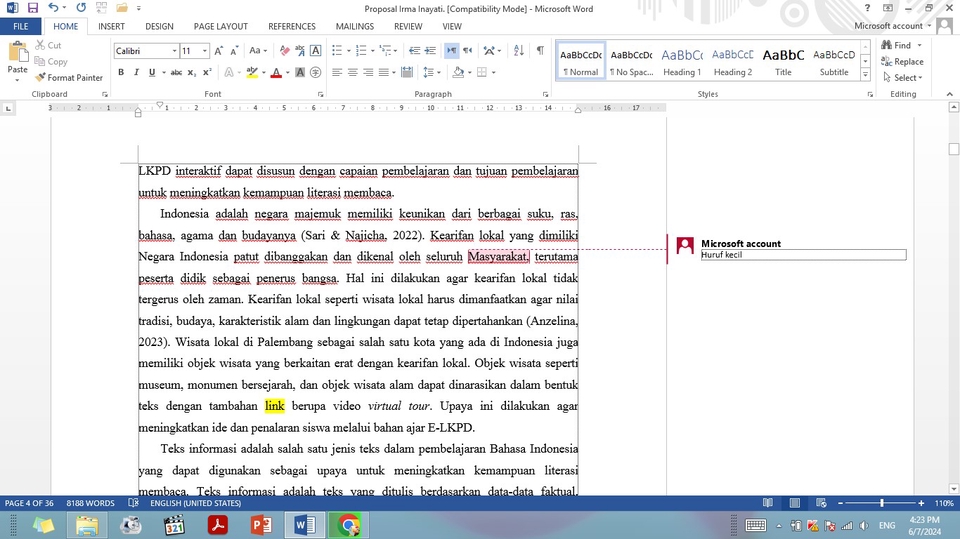Apply the Heading 1 style
Viewport: 960px width, 539px height.
pos(682,62)
